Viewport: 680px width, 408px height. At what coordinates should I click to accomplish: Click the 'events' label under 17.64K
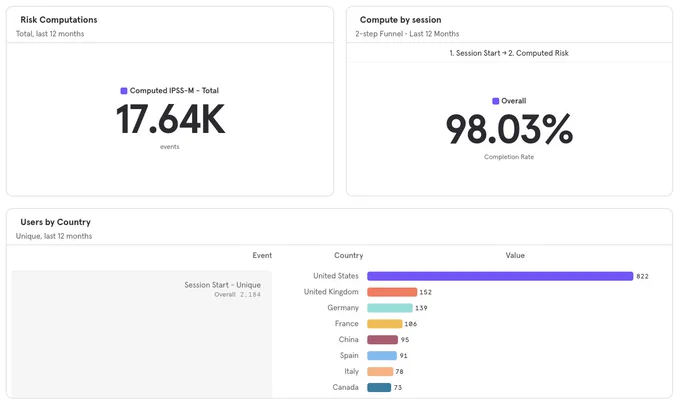coord(170,147)
